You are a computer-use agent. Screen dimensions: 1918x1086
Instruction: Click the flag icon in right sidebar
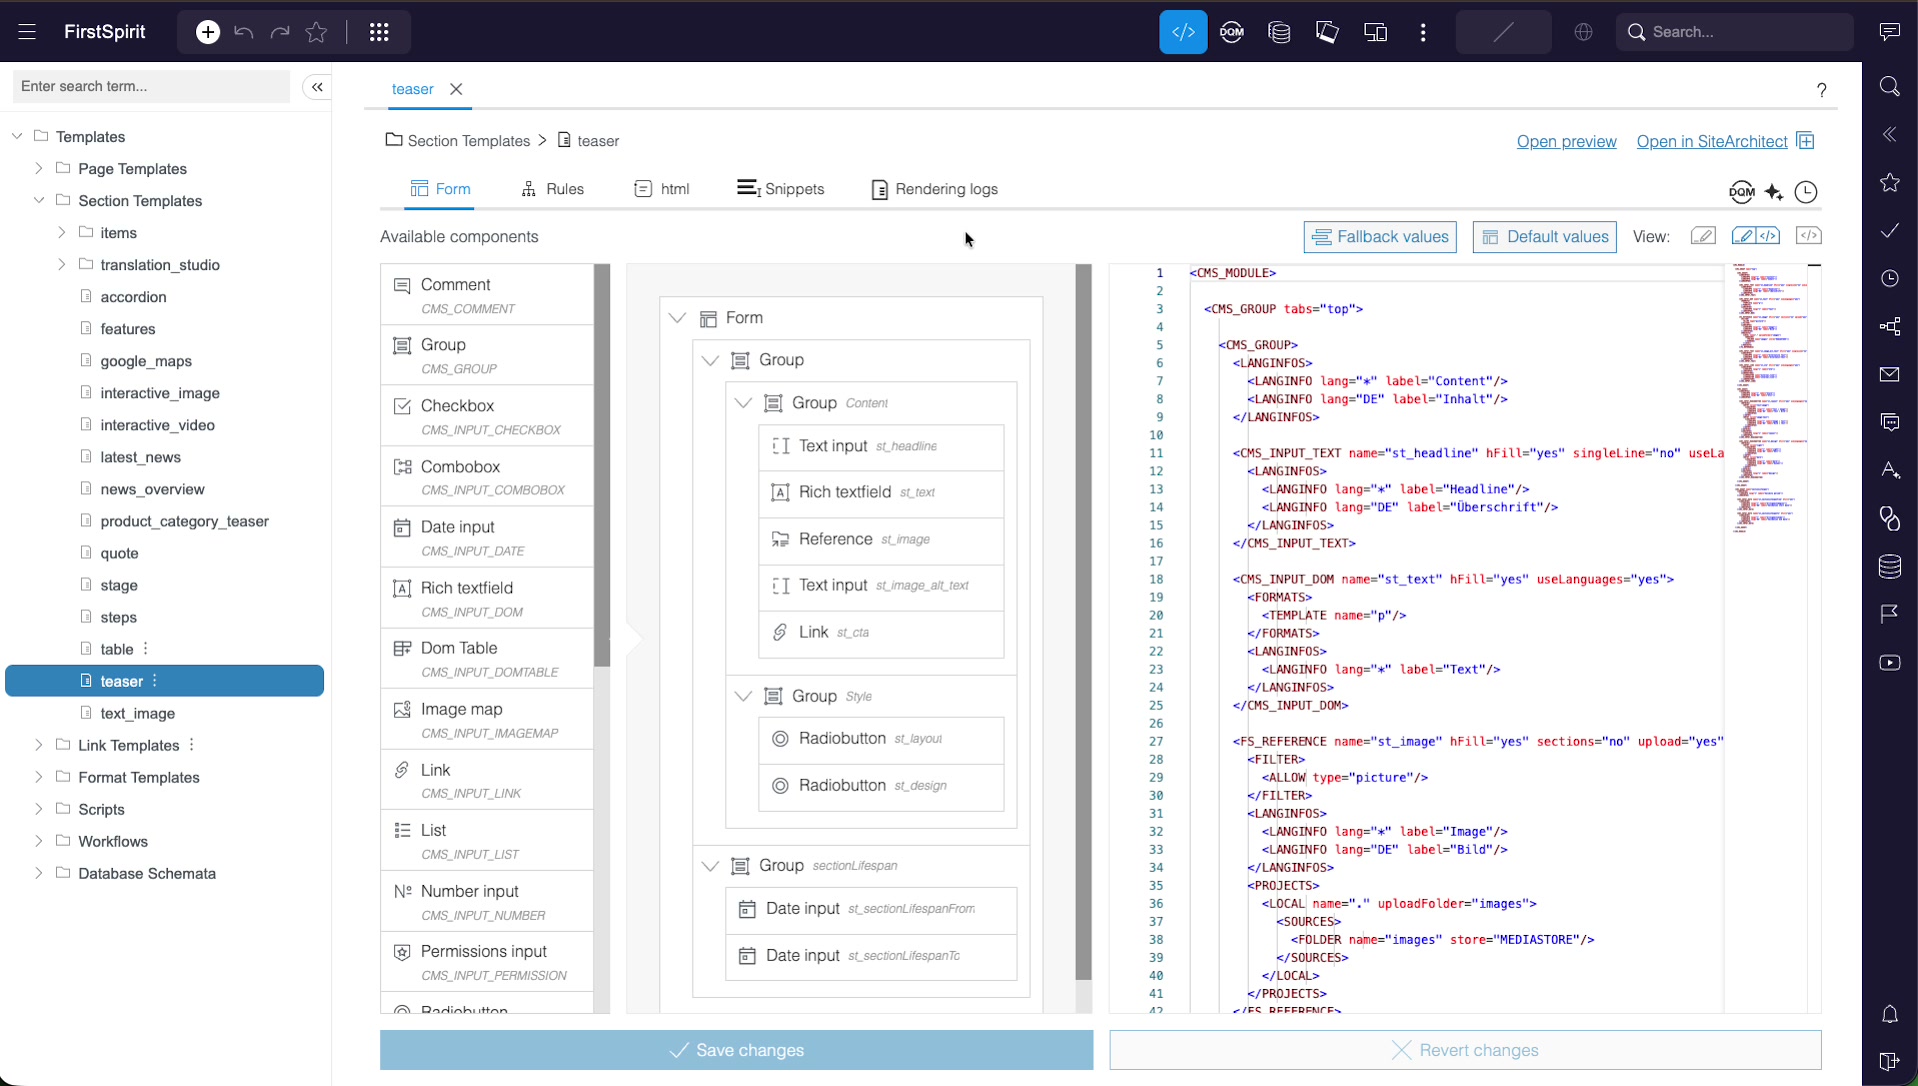point(1889,614)
